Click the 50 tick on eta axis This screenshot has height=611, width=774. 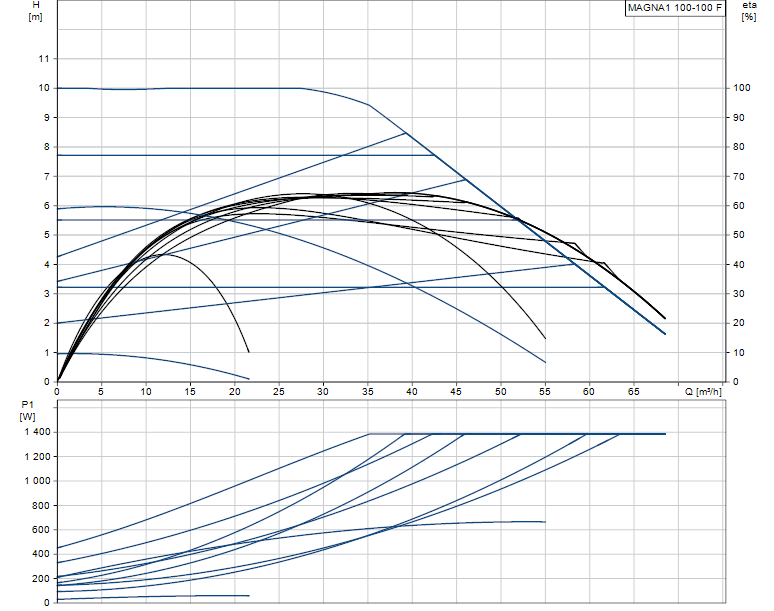(738, 235)
